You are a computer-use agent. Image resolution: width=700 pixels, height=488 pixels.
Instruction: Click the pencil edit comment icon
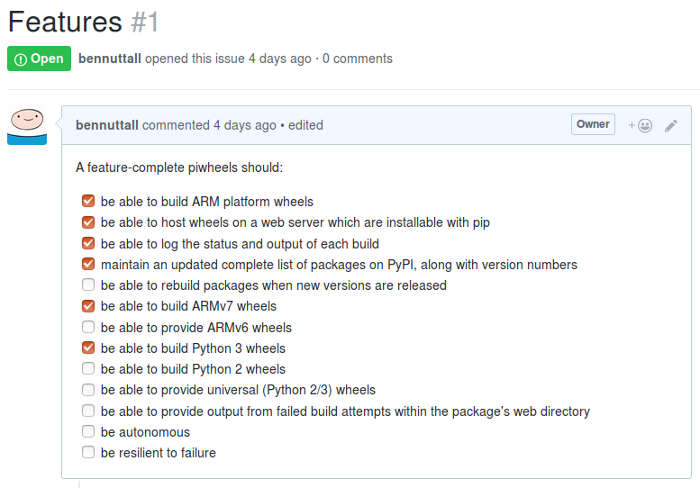tap(671, 126)
